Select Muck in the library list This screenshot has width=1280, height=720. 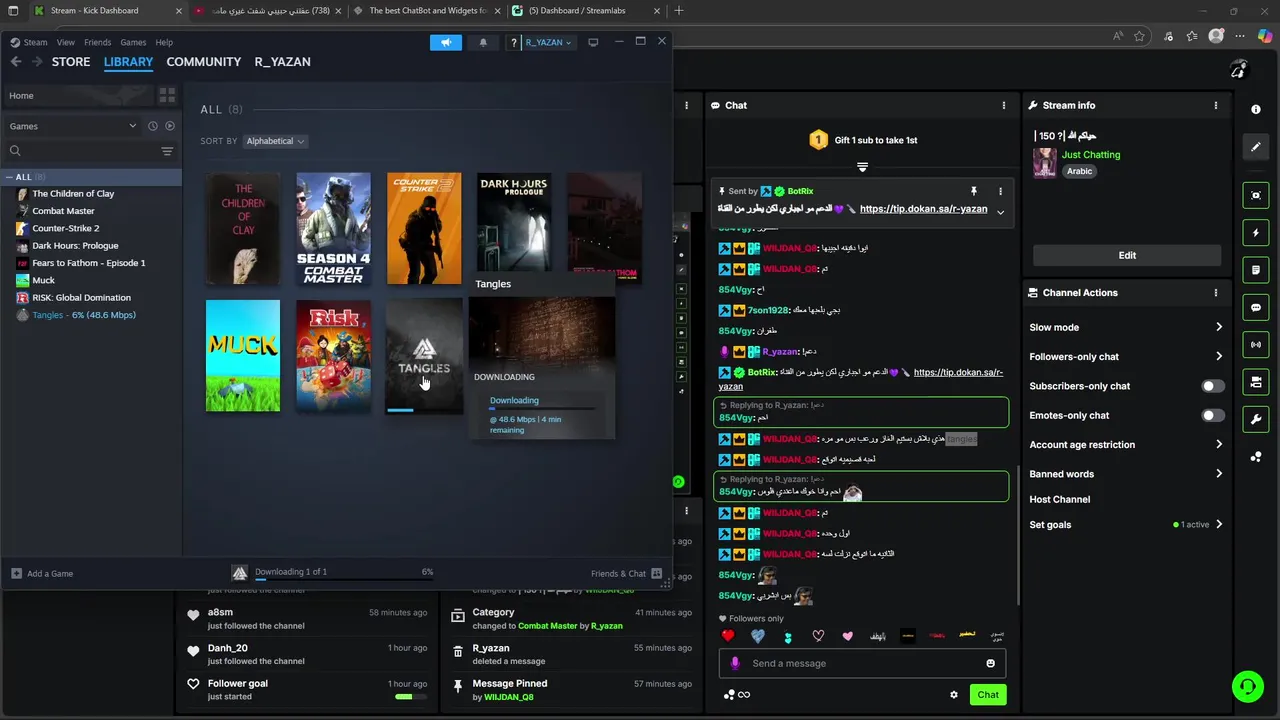point(43,280)
